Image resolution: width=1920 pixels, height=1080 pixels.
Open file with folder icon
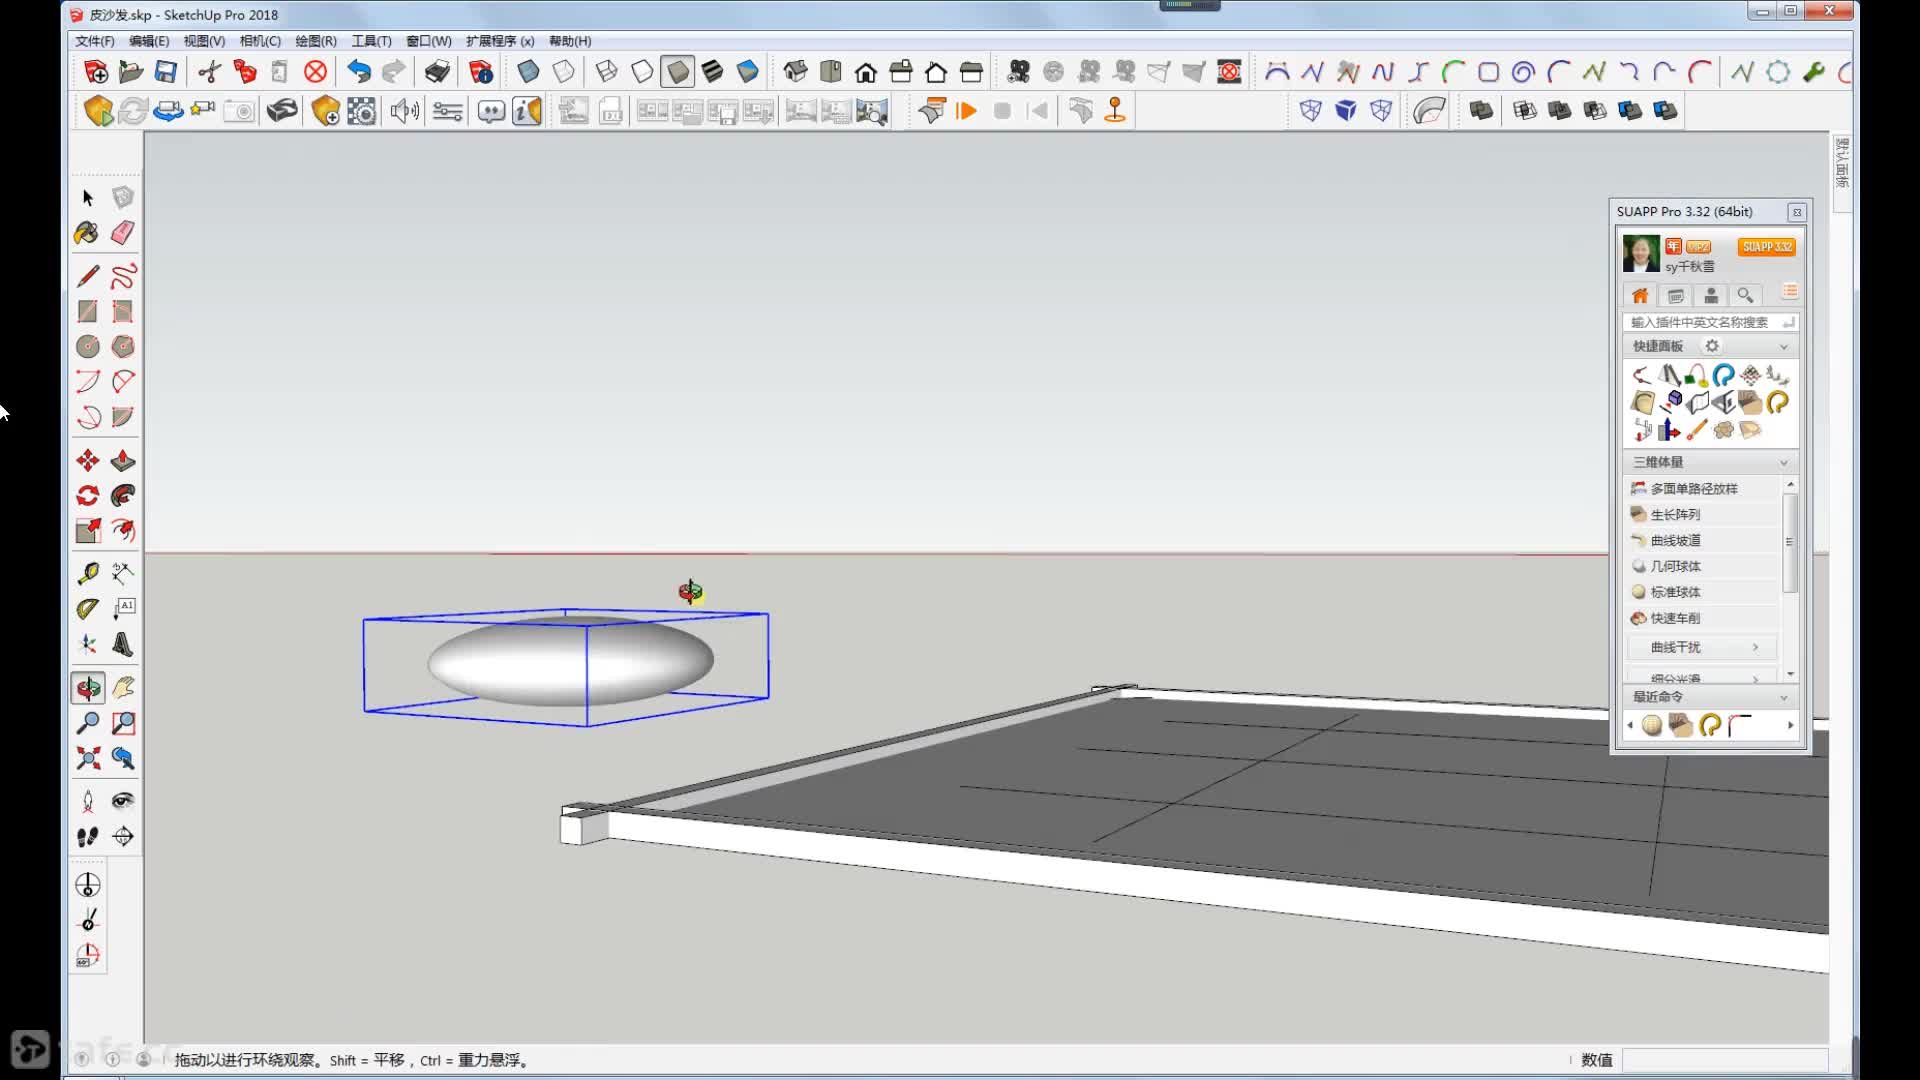131,72
